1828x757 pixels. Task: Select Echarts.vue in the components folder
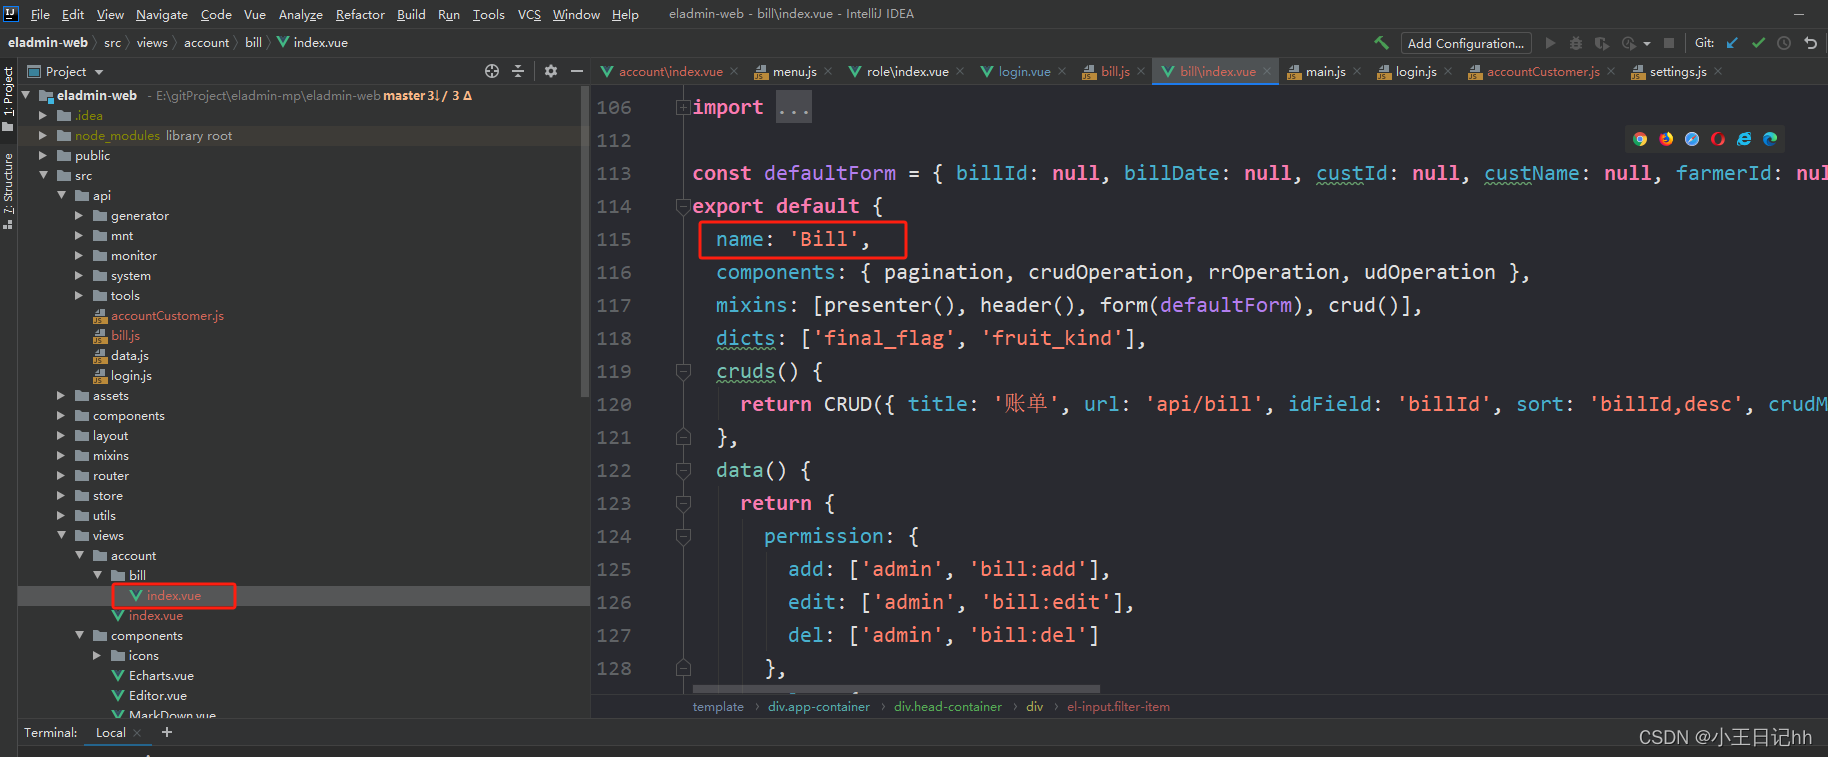pyautogui.click(x=161, y=675)
